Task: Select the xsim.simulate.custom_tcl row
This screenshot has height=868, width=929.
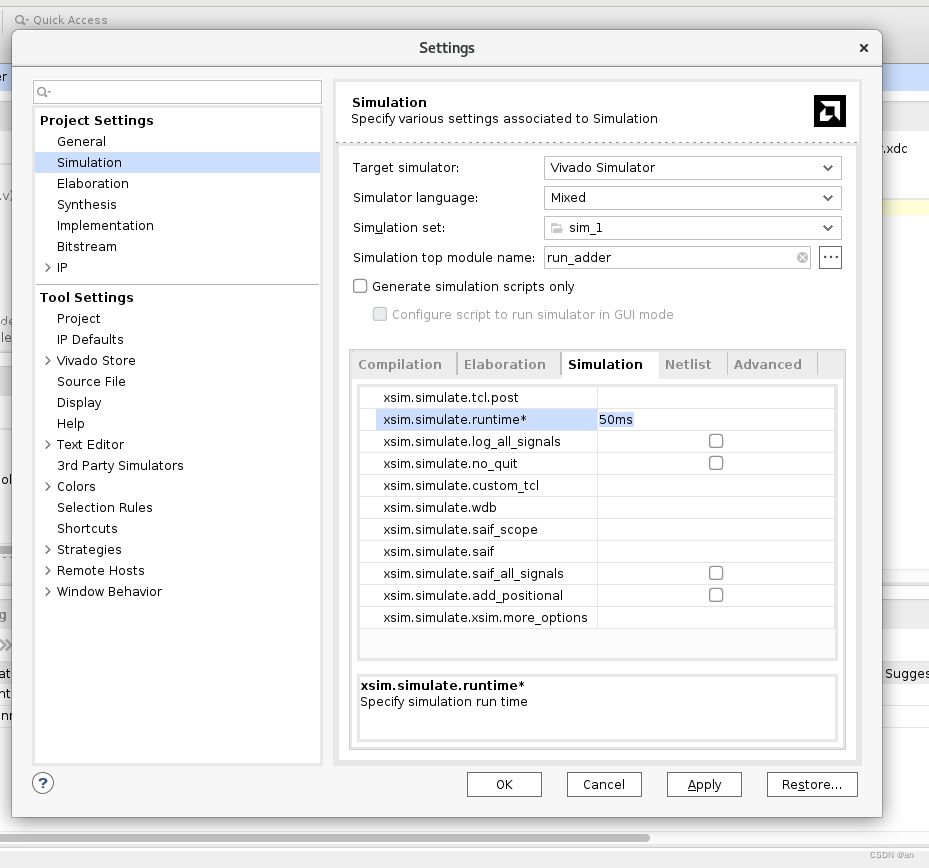Action: [597, 485]
